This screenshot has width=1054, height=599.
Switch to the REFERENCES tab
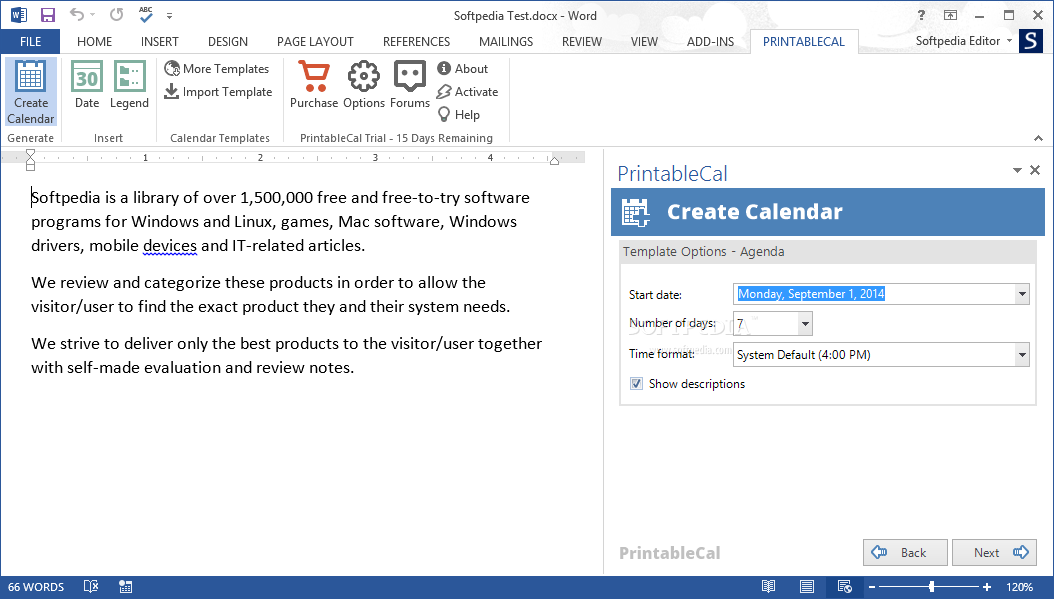pos(416,42)
